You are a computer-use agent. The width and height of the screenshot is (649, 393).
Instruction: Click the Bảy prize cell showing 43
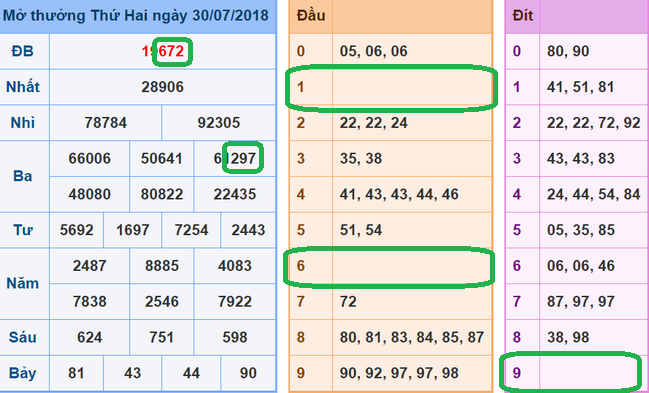pyautogui.click(x=132, y=373)
